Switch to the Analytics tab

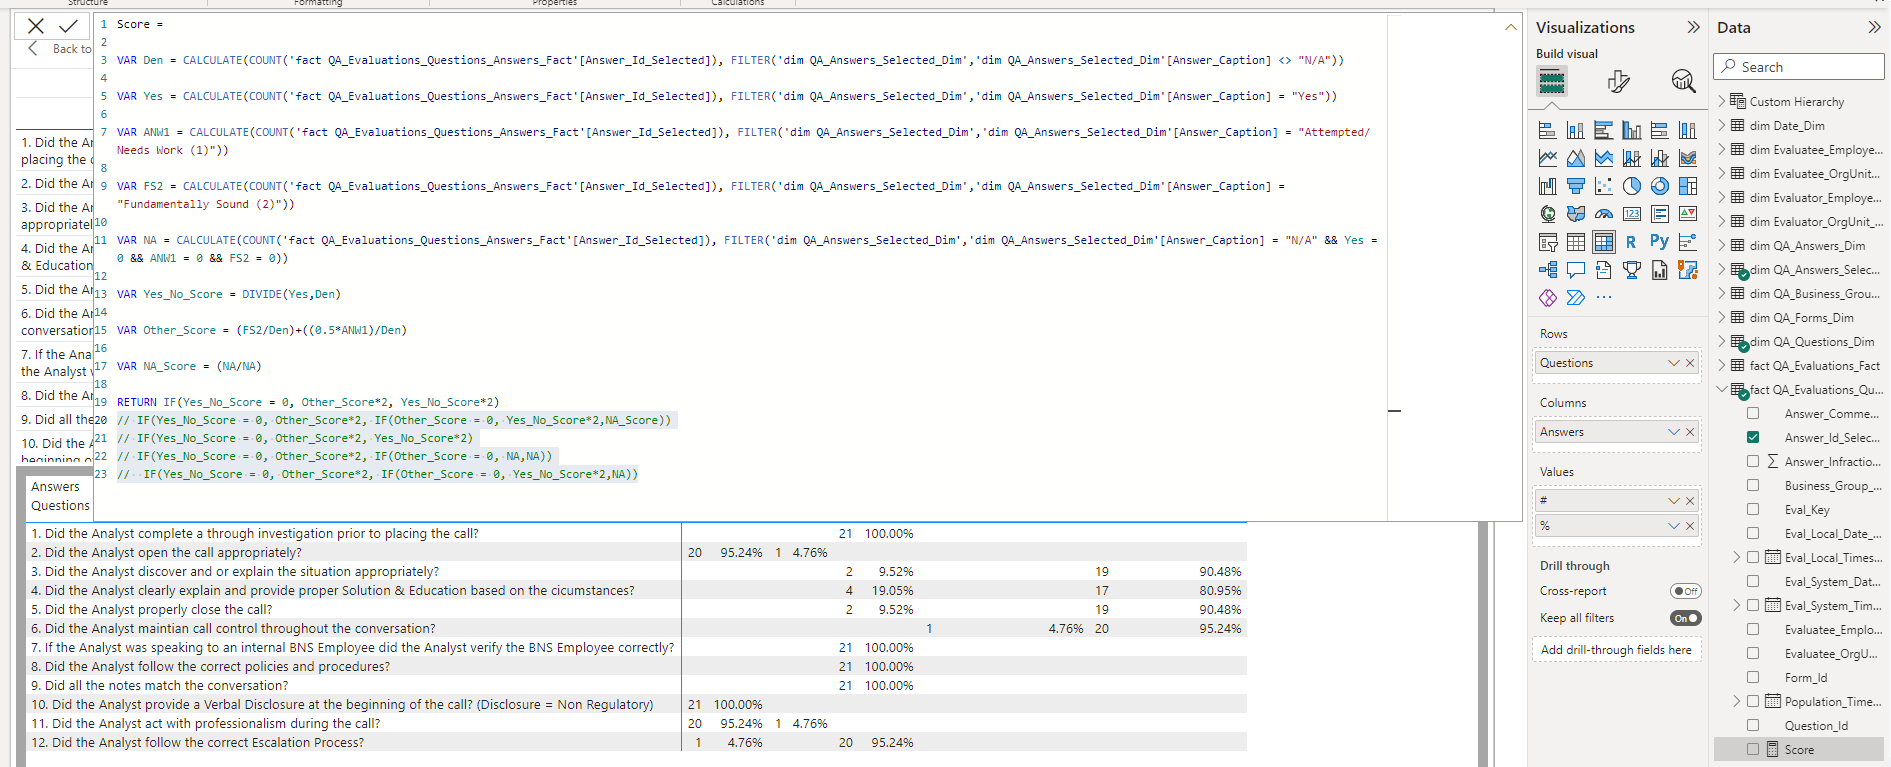[x=1683, y=81]
